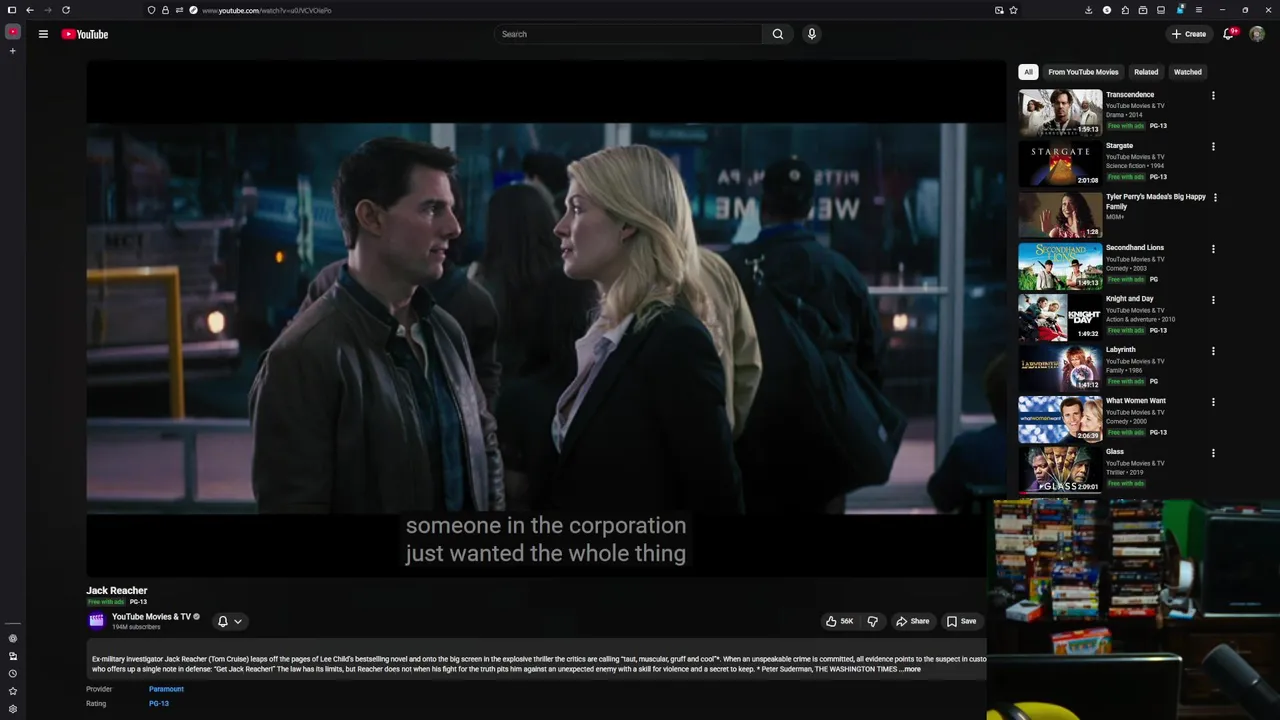Screen dimensions: 1280x720
Task: Open the Secondhand Lions thumbnail
Action: 1060,265
